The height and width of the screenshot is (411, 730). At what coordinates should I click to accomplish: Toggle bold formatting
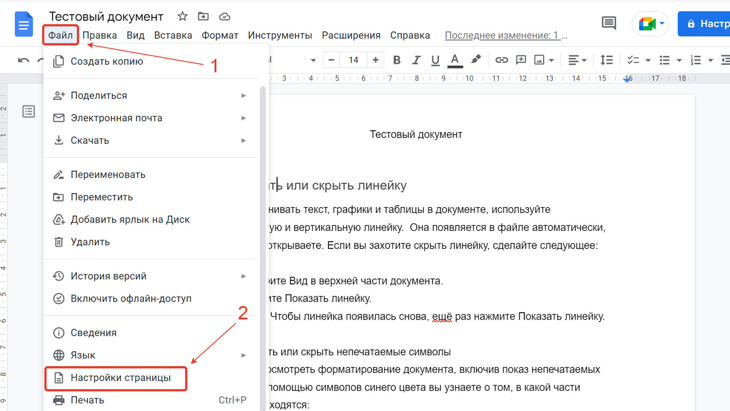[x=397, y=60]
